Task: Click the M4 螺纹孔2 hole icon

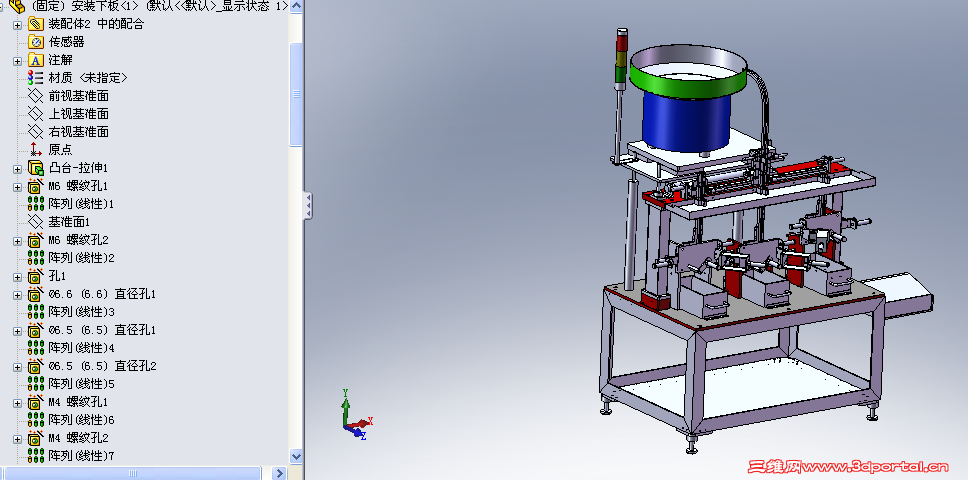Action: click(36, 438)
